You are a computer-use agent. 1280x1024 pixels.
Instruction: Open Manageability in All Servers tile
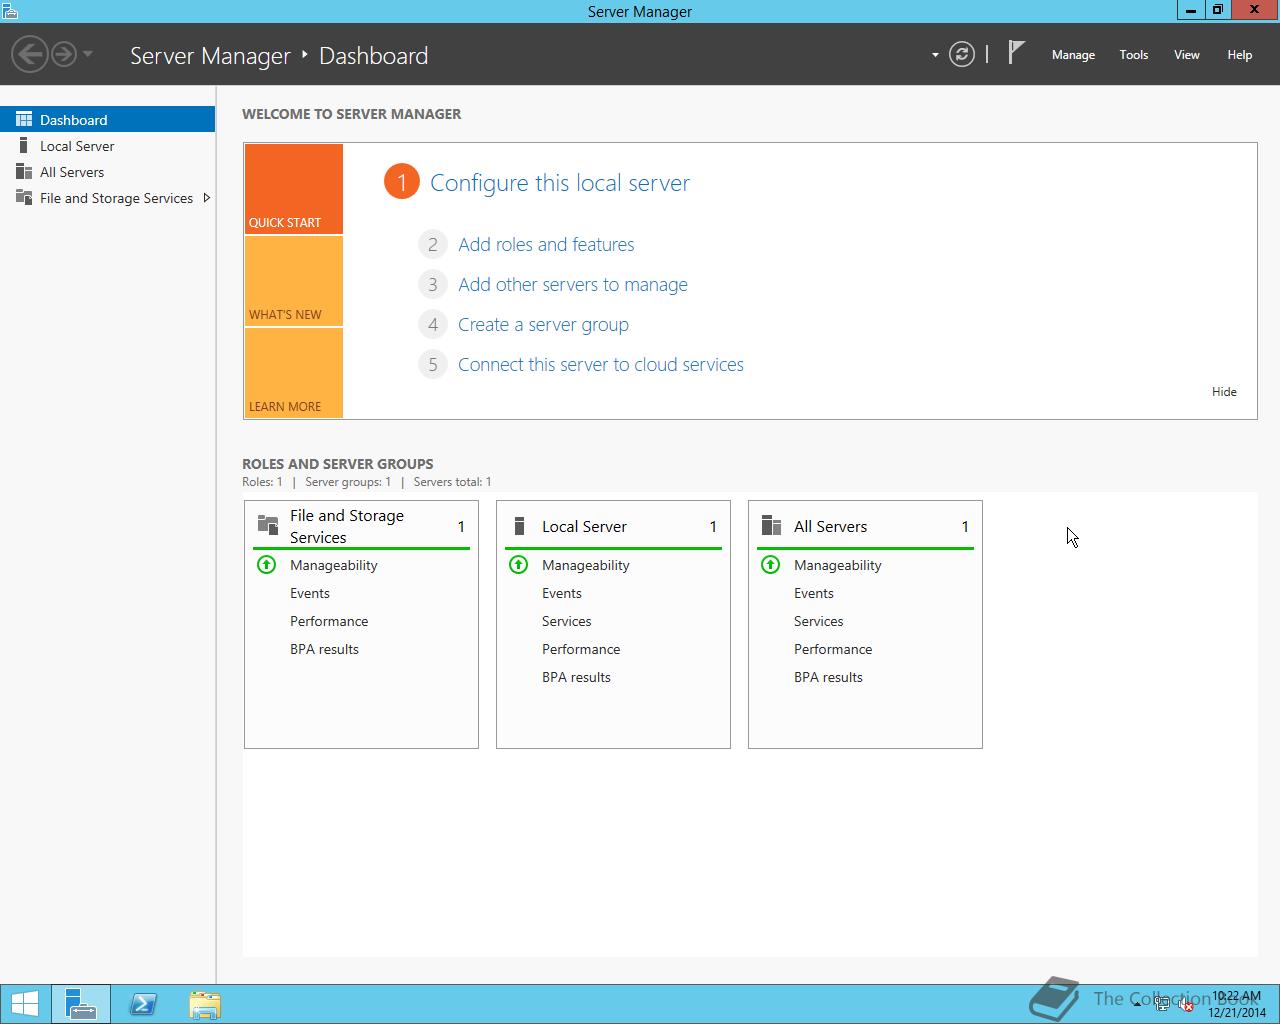click(838, 565)
